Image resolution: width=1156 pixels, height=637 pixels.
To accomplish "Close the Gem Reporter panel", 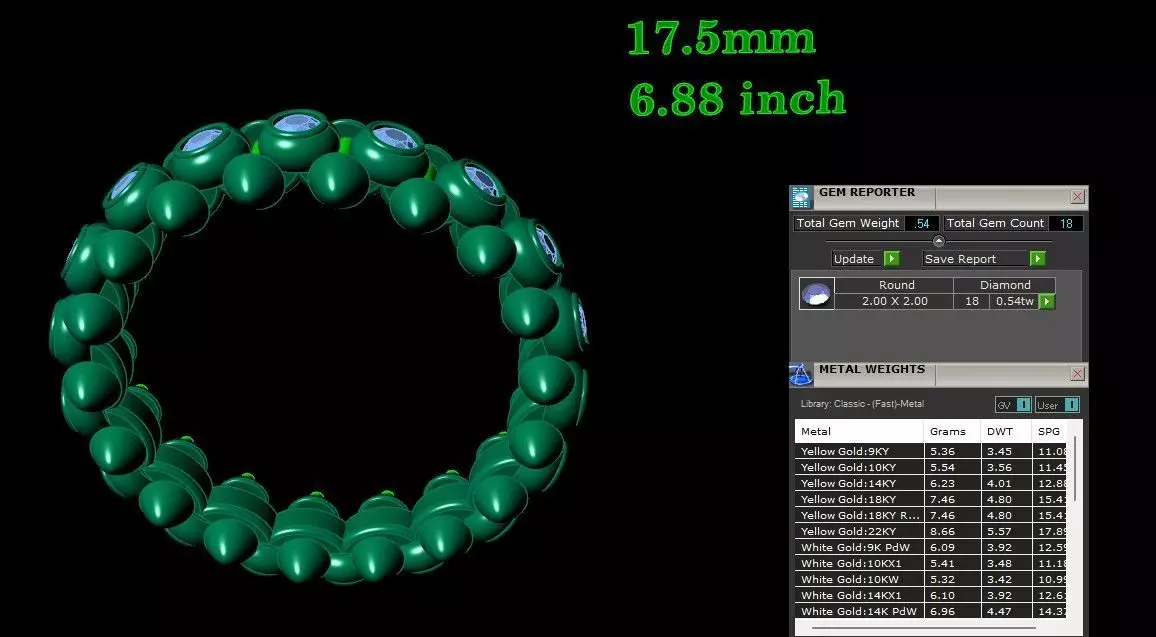I will pyautogui.click(x=1078, y=197).
